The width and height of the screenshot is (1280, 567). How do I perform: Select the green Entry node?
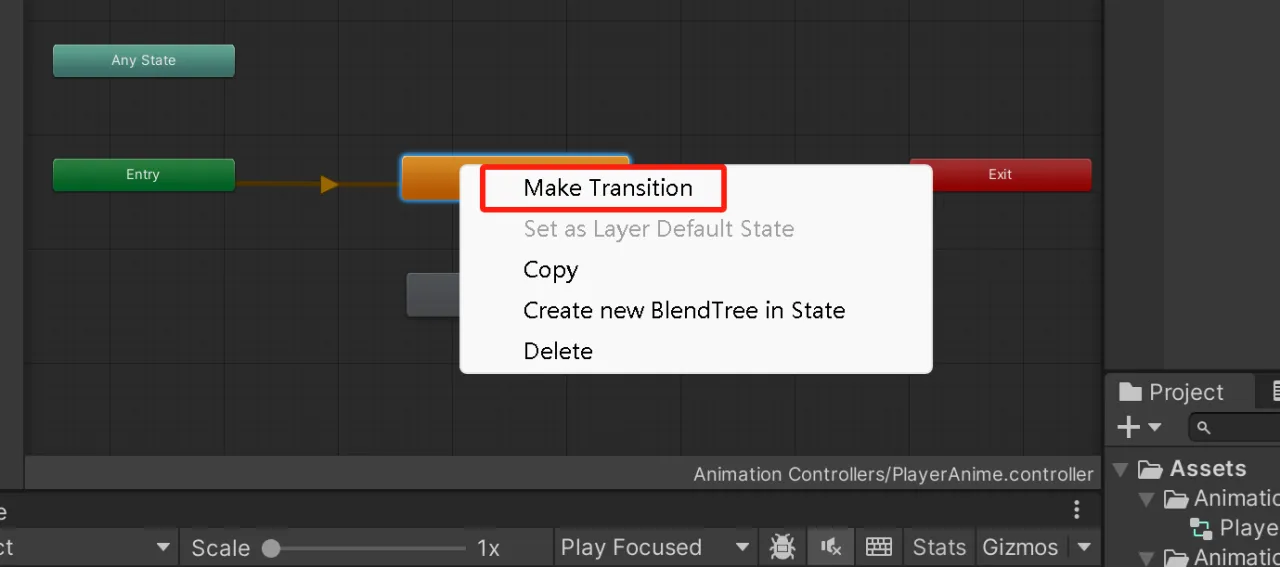coord(144,174)
